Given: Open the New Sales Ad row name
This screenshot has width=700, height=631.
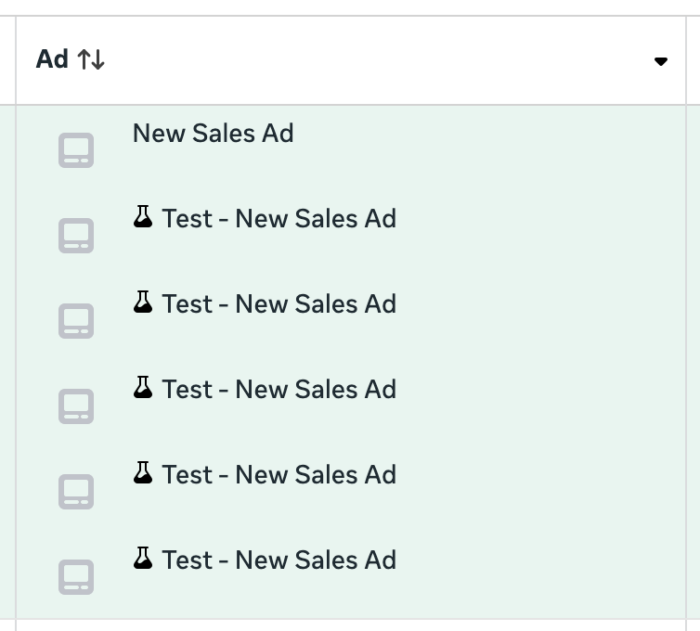Looking at the screenshot, I should tap(213, 133).
